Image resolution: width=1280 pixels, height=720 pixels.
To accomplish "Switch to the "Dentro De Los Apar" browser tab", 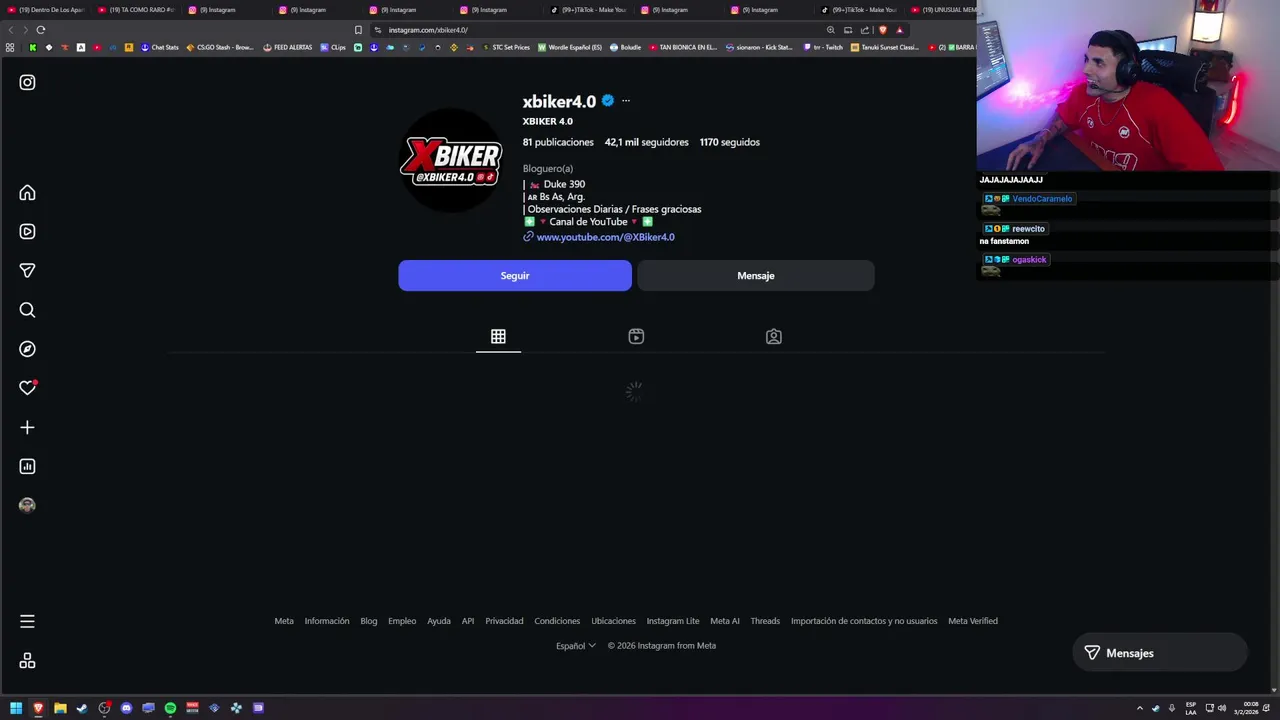I will 46,10.
